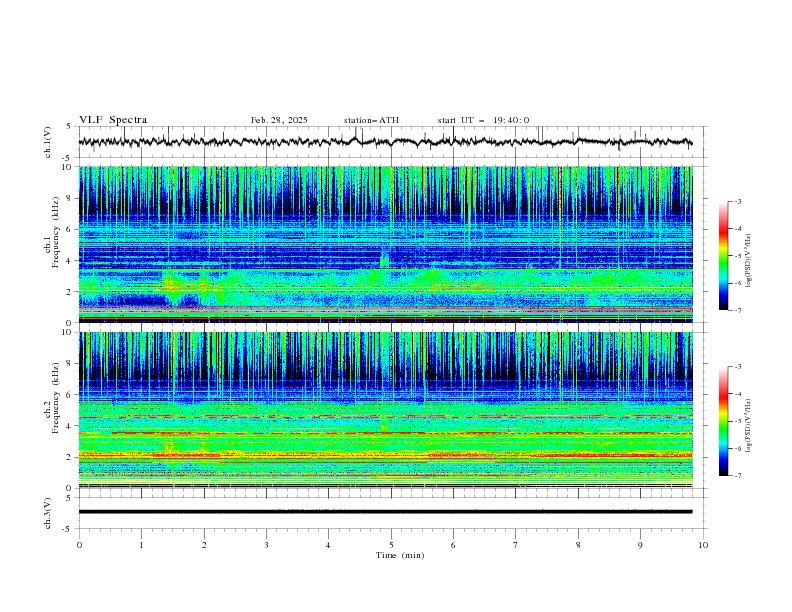Click the ch.1 voltage waveform trace
The image size is (792, 612).
coord(385,142)
